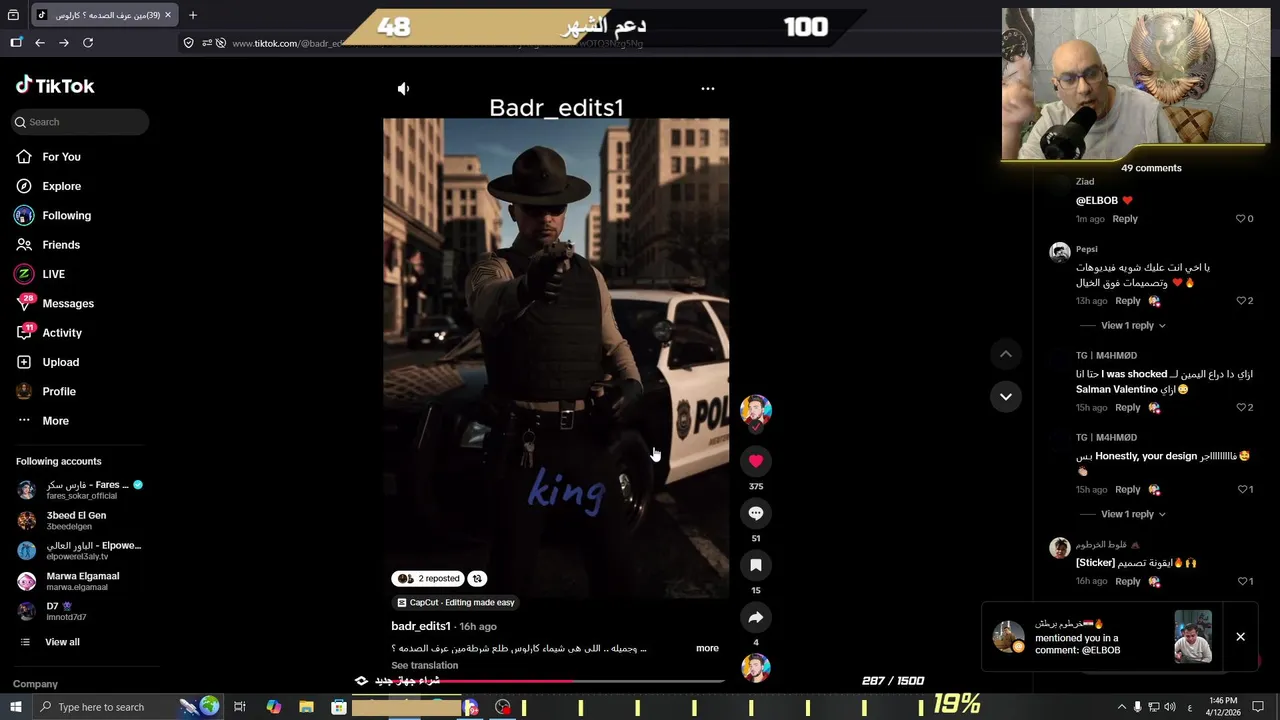
Task: Share the video using arrow icon
Action: tap(756, 617)
